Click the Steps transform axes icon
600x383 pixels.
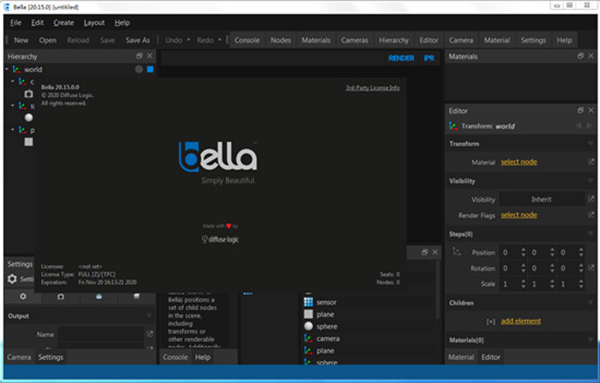coord(457,251)
